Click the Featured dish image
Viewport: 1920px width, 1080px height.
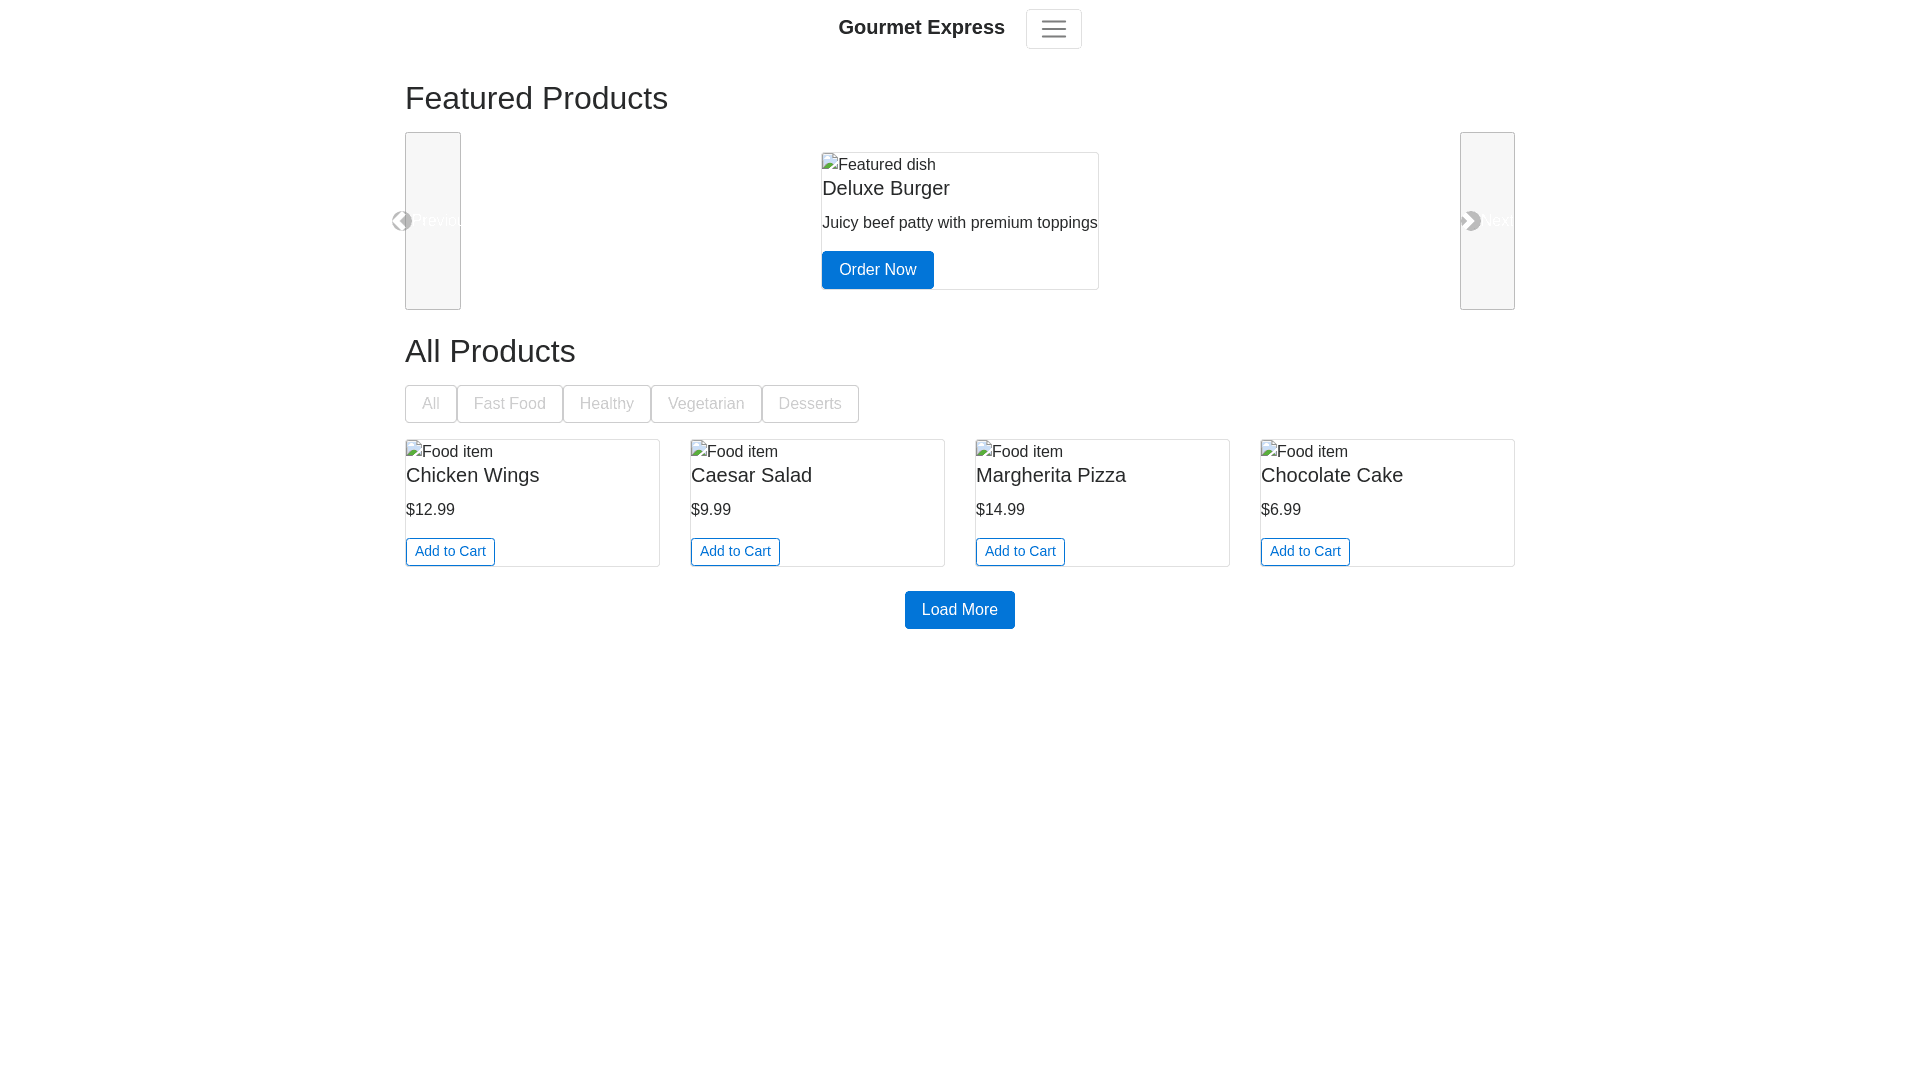click(879, 164)
